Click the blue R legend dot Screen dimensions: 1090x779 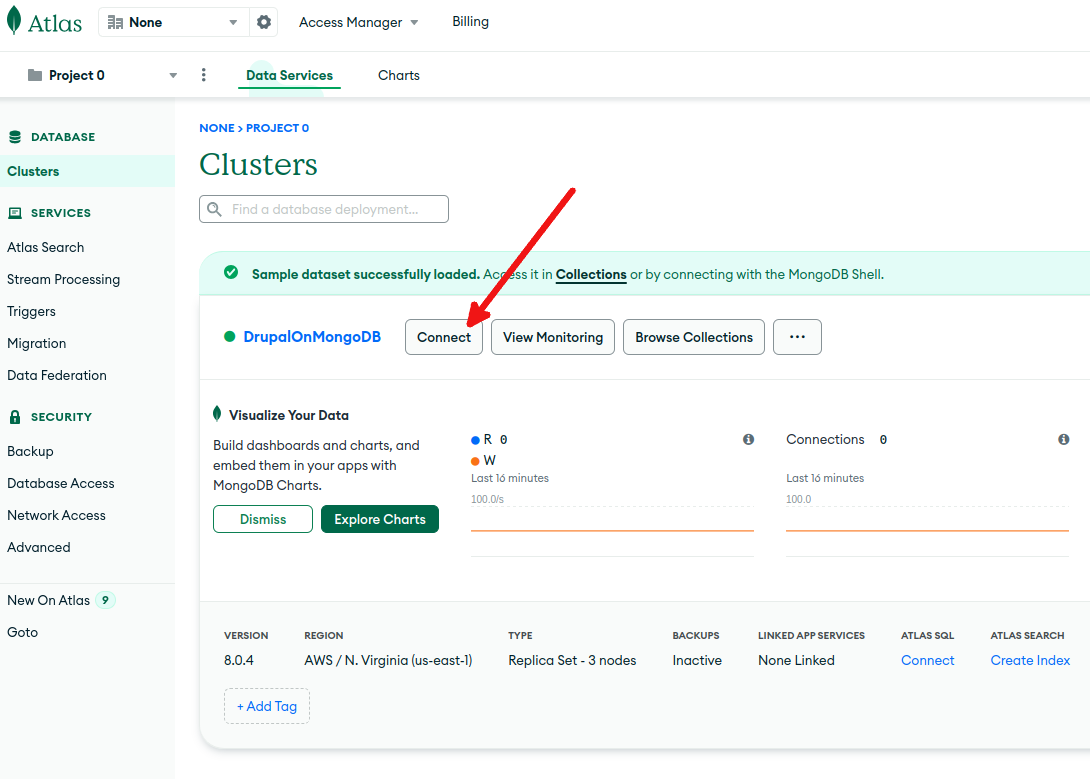tap(475, 440)
